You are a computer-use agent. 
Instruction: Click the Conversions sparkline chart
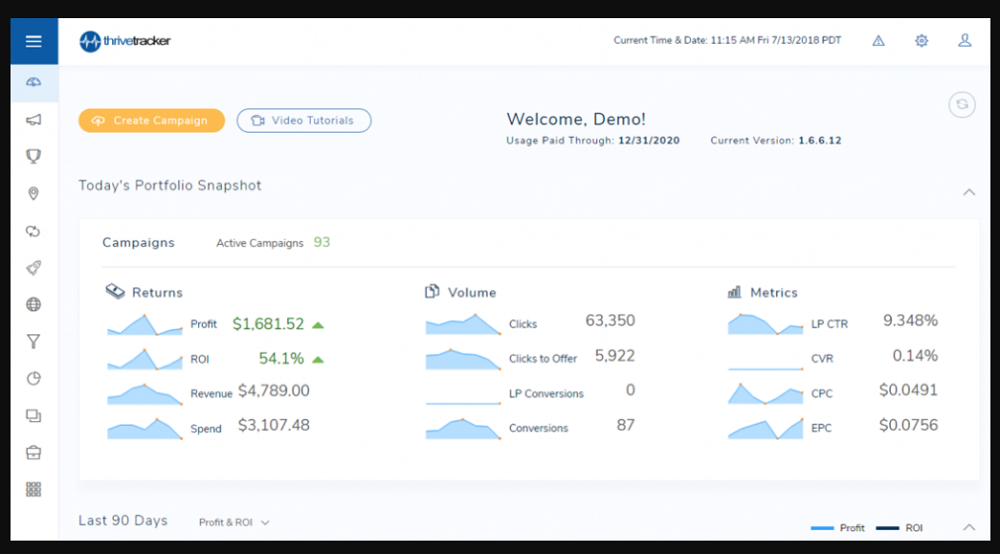tap(463, 428)
